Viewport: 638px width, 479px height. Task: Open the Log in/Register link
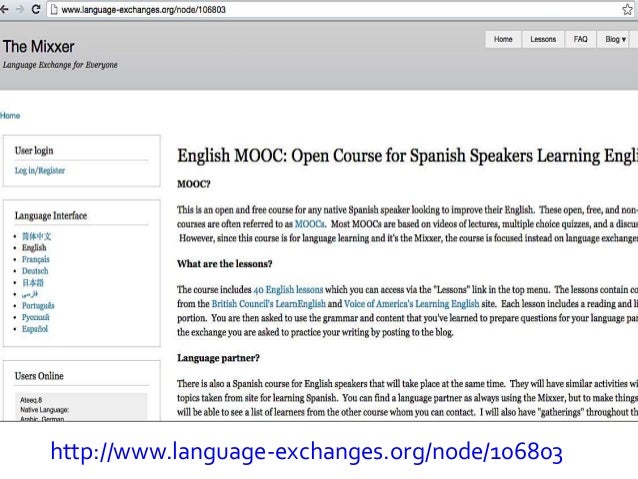(40, 171)
